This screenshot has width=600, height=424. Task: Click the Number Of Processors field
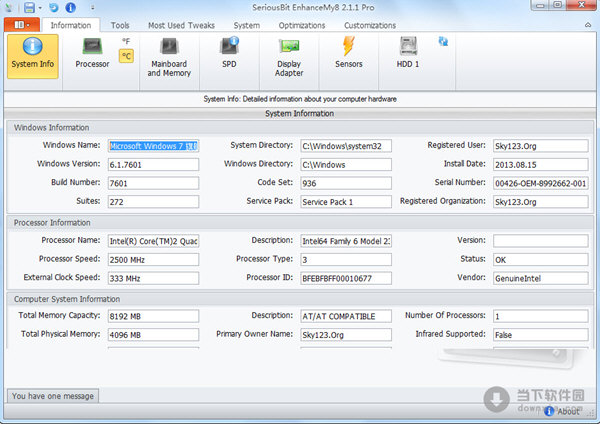pyautogui.click(x=541, y=316)
